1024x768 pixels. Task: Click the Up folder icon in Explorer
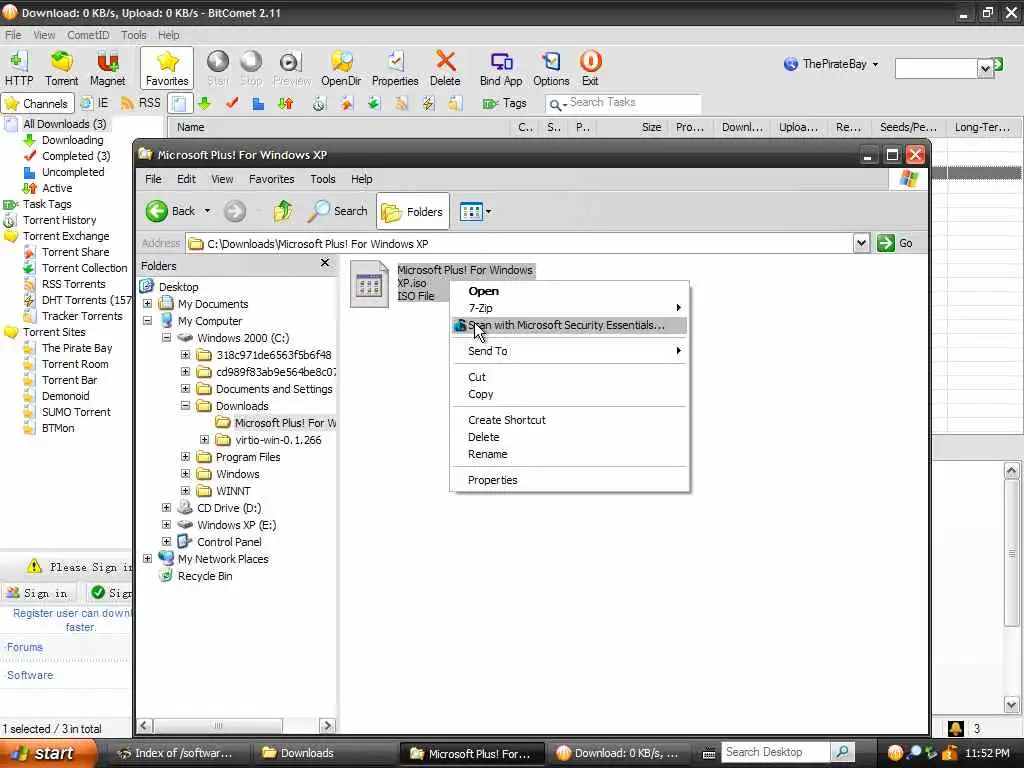tap(283, 211)
